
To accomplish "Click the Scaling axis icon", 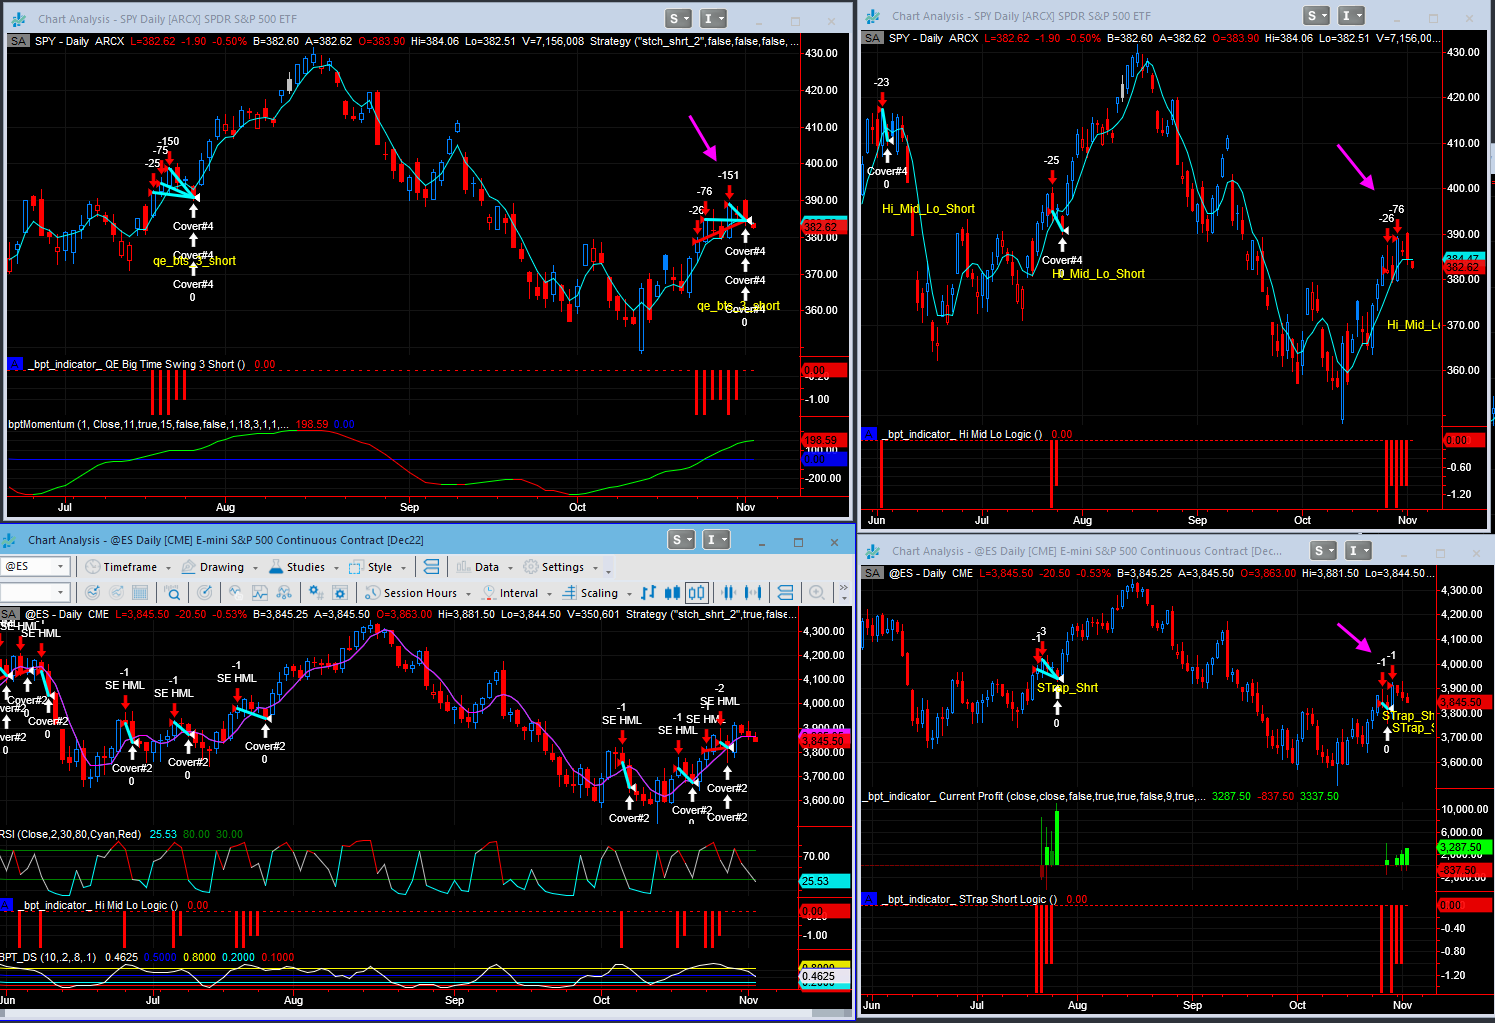I will [570, 593].
